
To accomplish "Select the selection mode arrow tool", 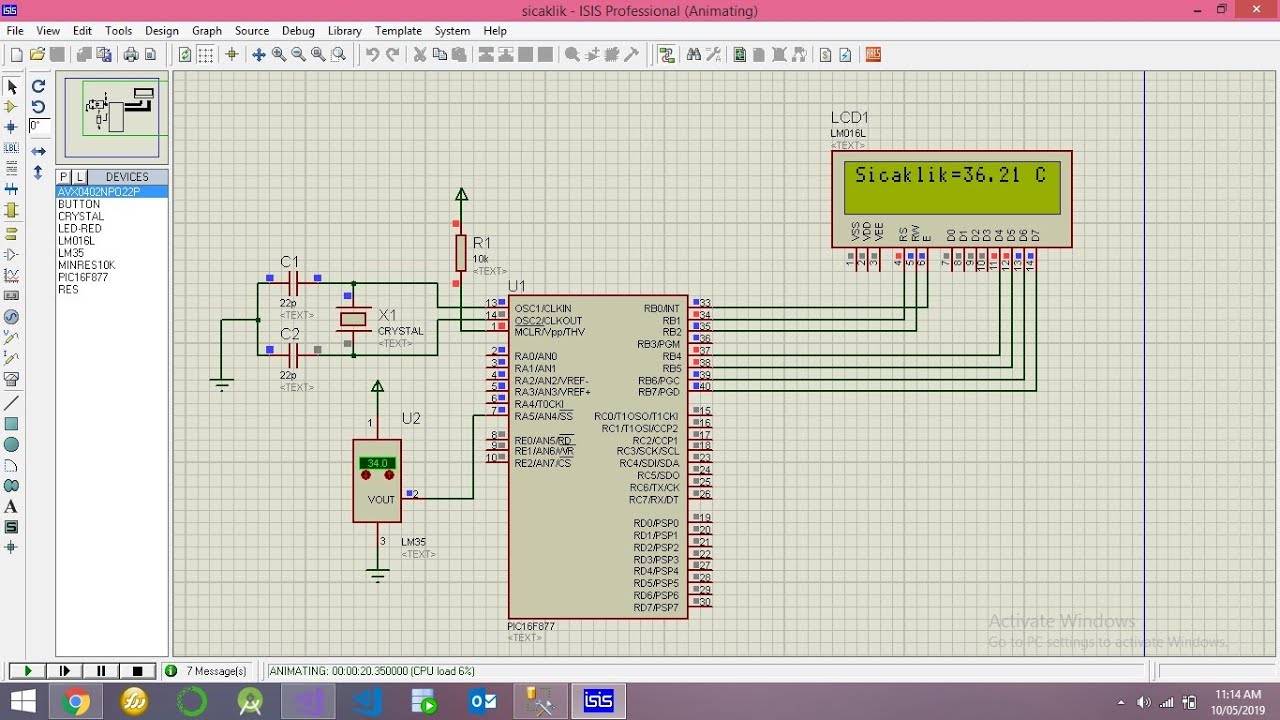I will point(12,87).
